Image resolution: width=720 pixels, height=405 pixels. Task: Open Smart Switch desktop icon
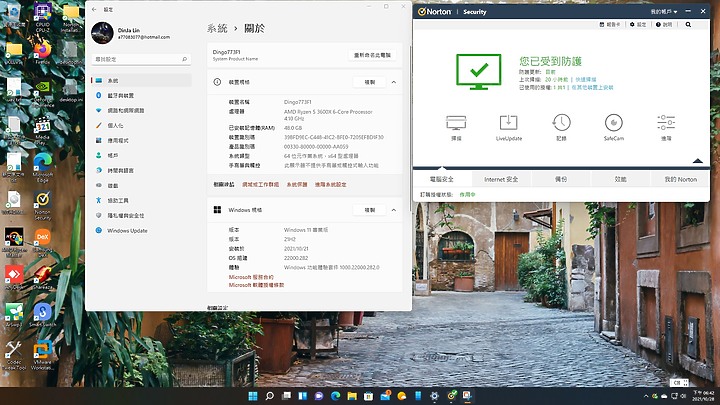coord(43,315)
